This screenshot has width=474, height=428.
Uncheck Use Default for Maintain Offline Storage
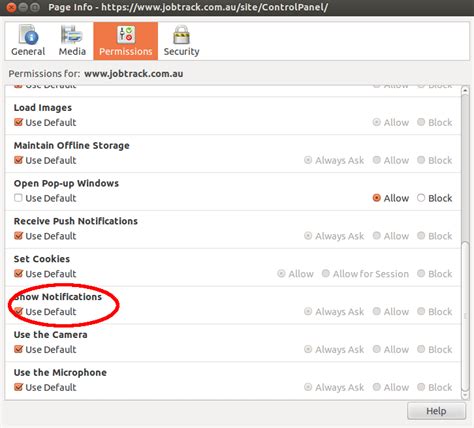click(18, 160)
